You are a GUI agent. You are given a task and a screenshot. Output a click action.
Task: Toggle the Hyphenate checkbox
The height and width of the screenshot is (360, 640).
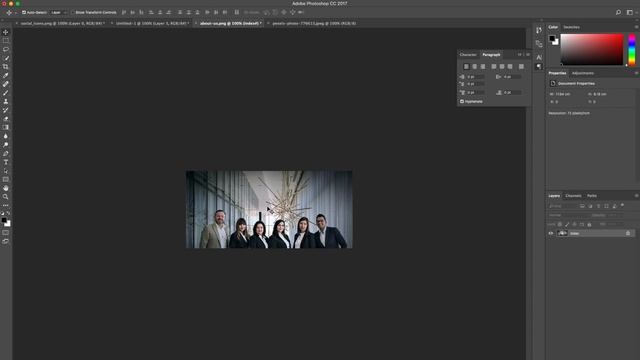(x=462, y=101)
